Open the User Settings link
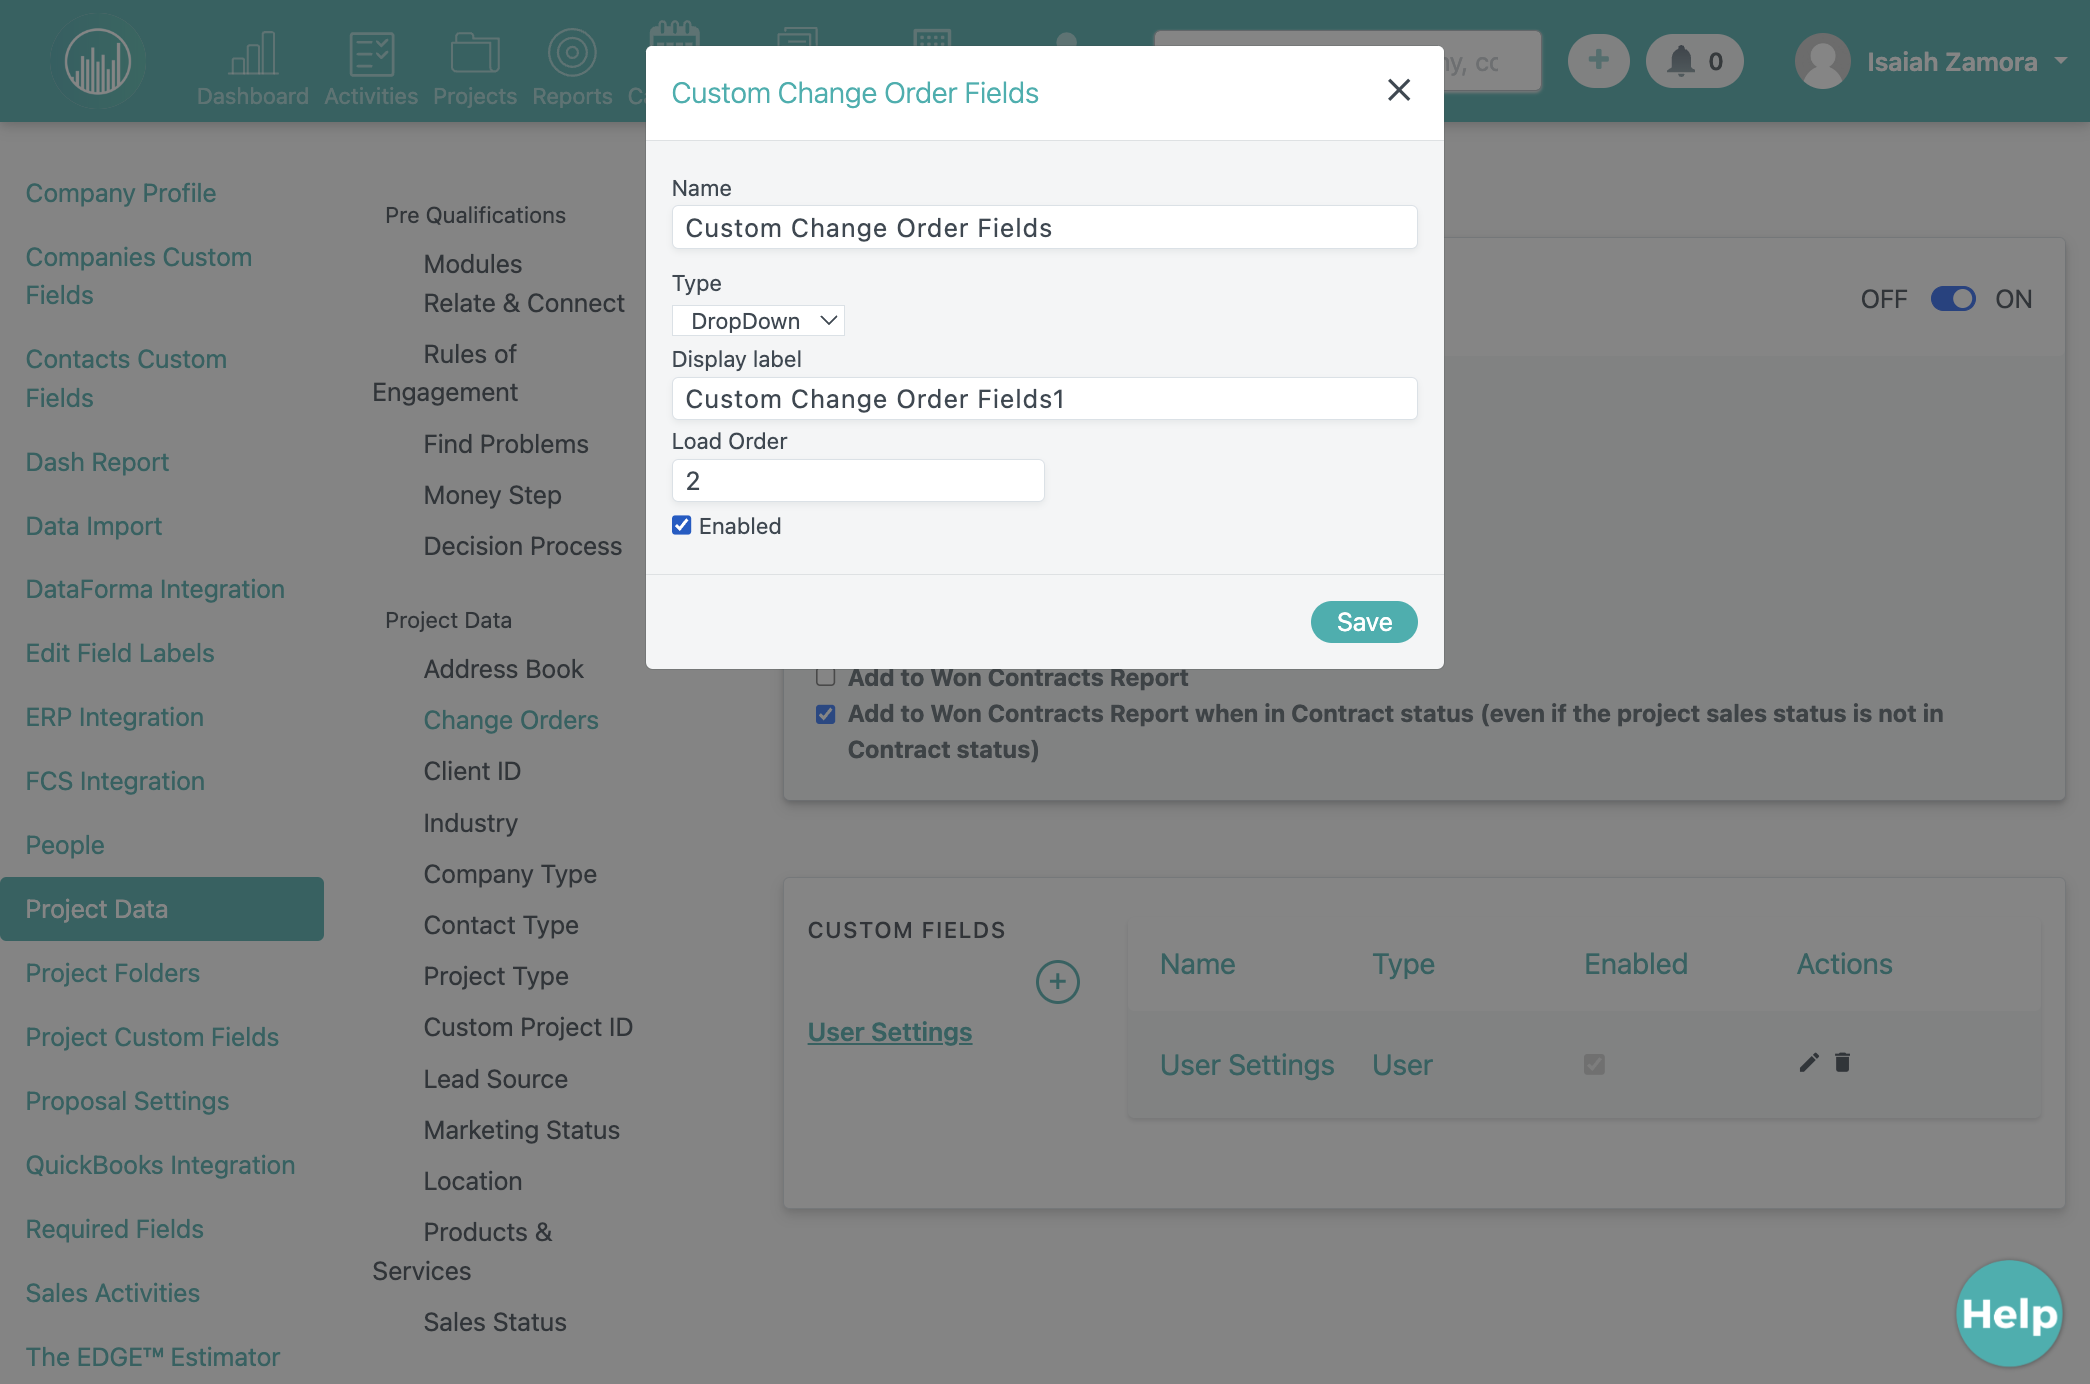 click(x=890, y=1032)
